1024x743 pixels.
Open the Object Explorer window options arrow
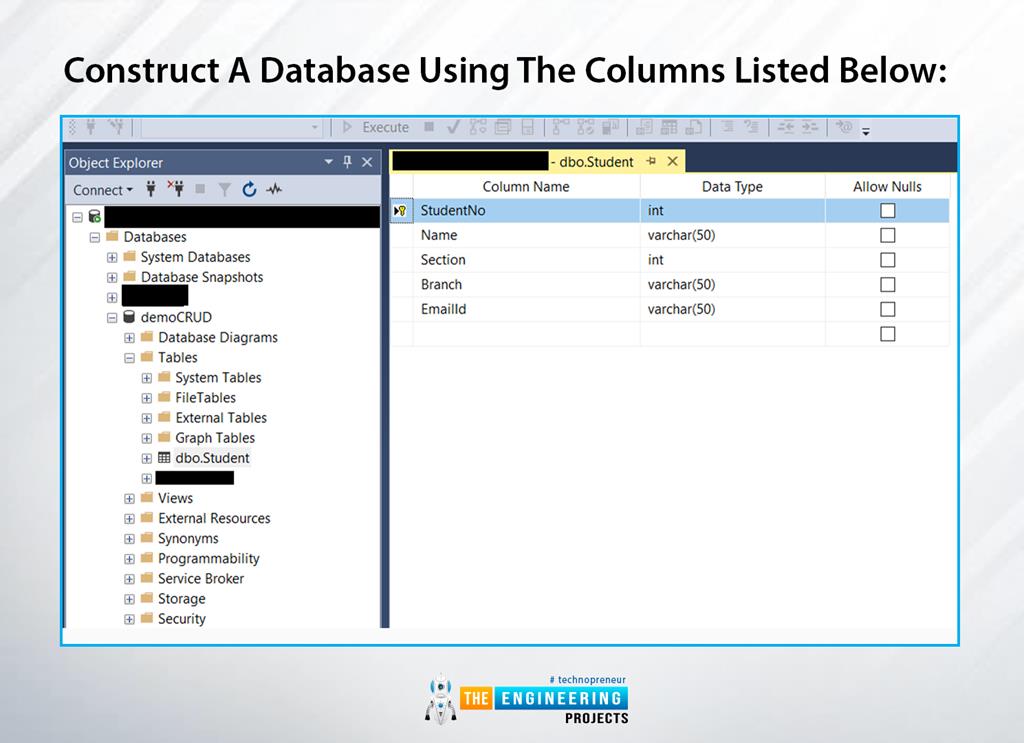(x=330, y=161)
